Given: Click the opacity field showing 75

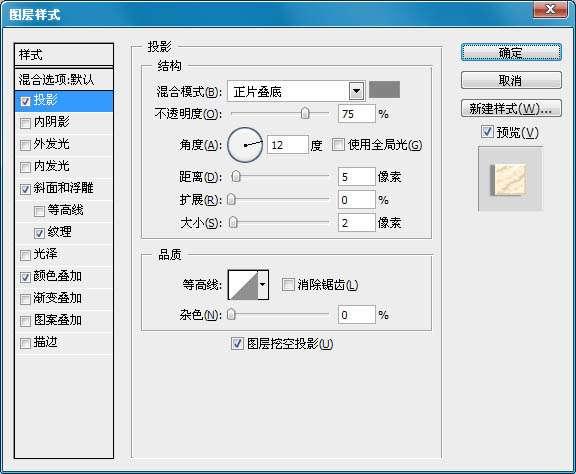Looking at the screenshot, I should 356,114.
